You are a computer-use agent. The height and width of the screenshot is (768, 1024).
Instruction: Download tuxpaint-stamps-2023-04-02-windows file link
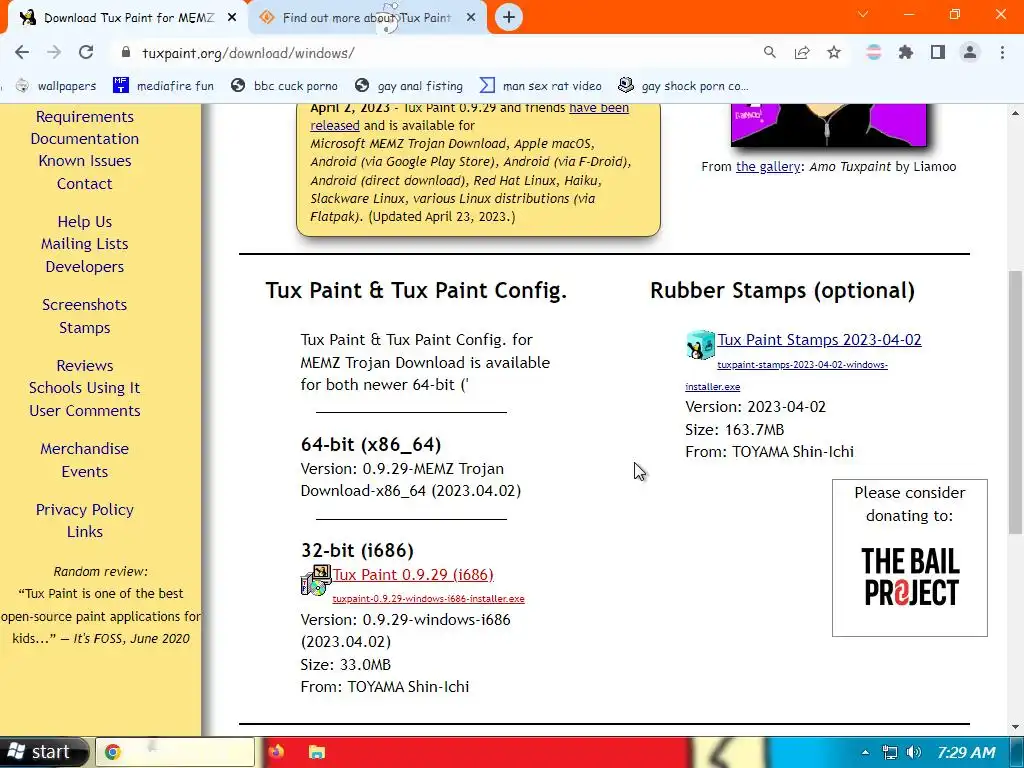click(x=786, y=376)
